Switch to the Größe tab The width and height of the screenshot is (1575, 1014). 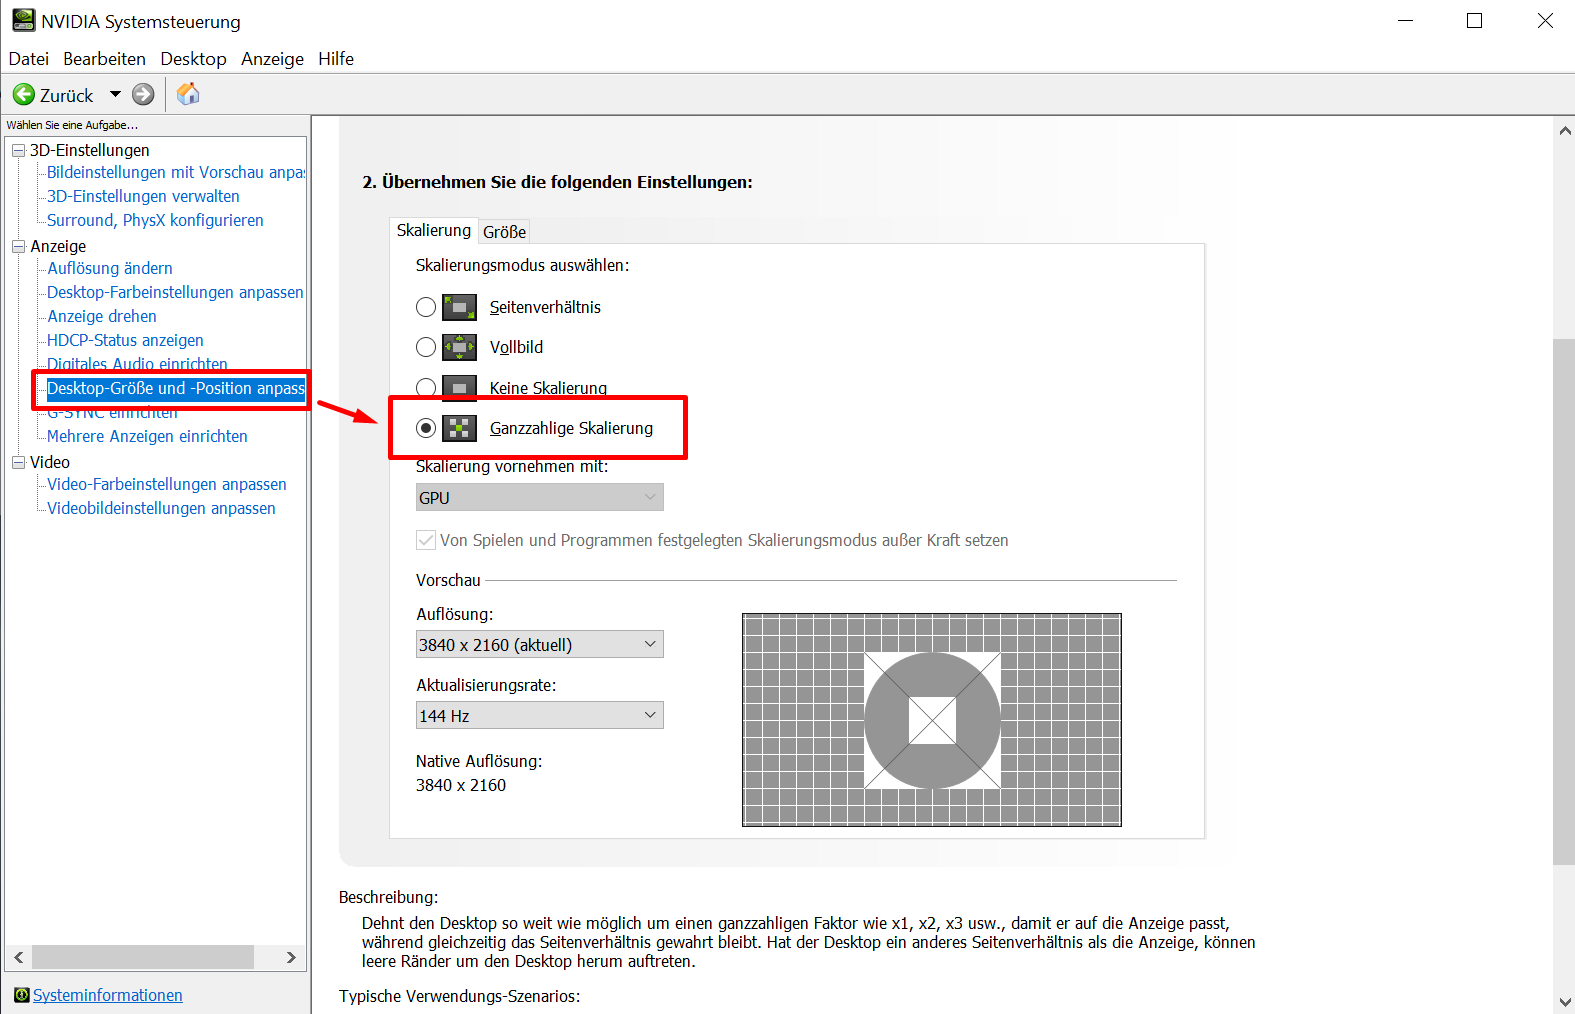coord(504,232)
